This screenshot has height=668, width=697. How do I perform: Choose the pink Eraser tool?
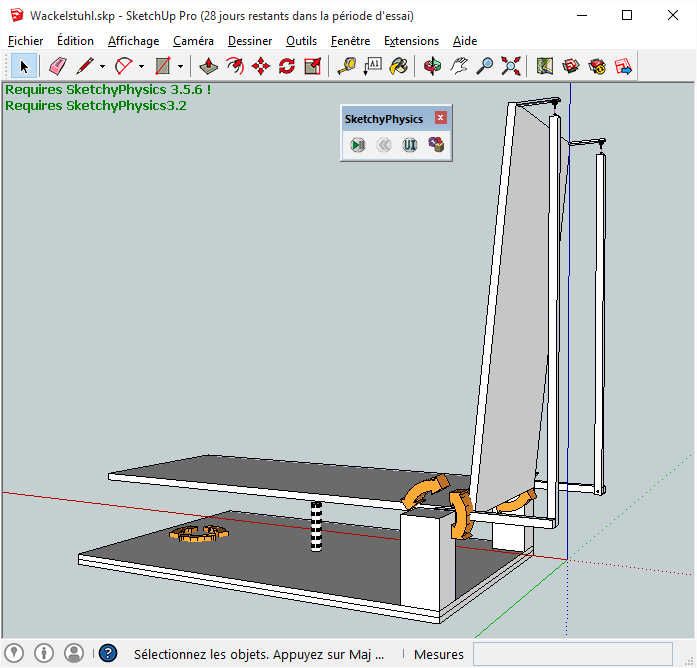point(58,66)
